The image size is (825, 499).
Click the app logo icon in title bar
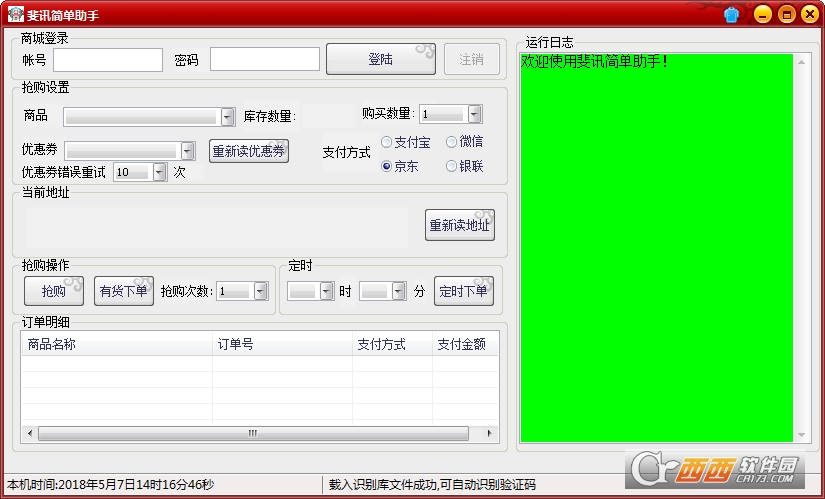pos(15,15)
